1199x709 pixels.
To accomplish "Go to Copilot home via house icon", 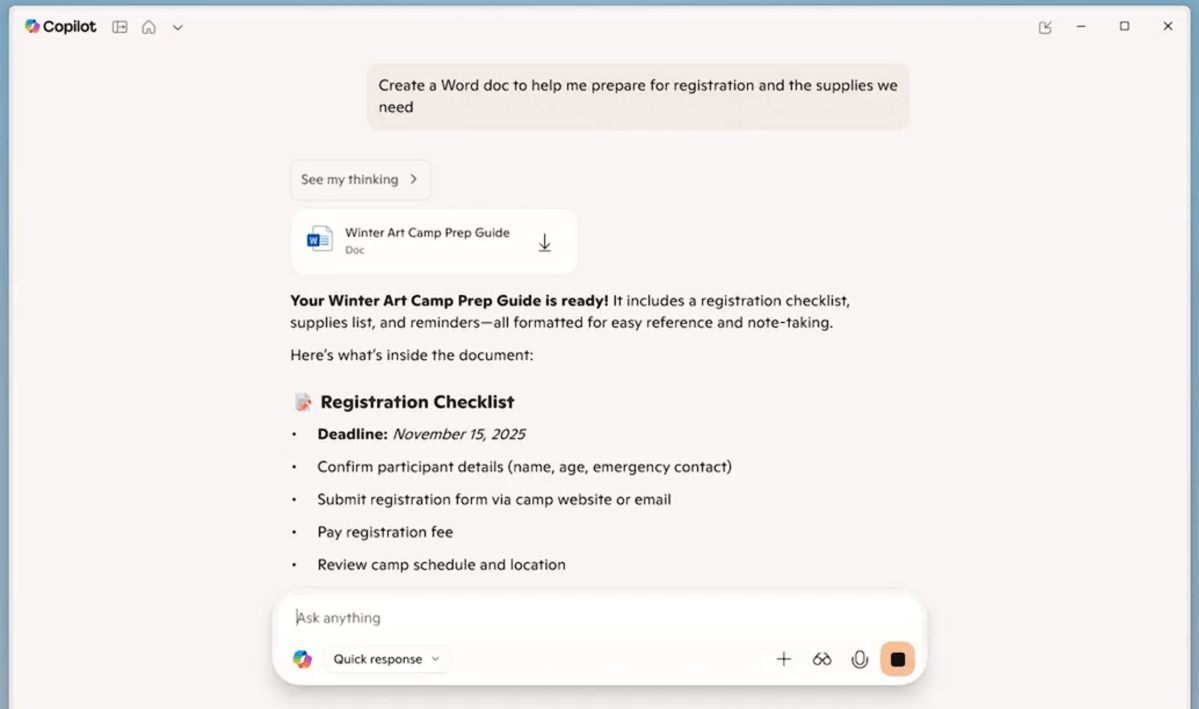I will pyautogui.click(x=149, y=27).
